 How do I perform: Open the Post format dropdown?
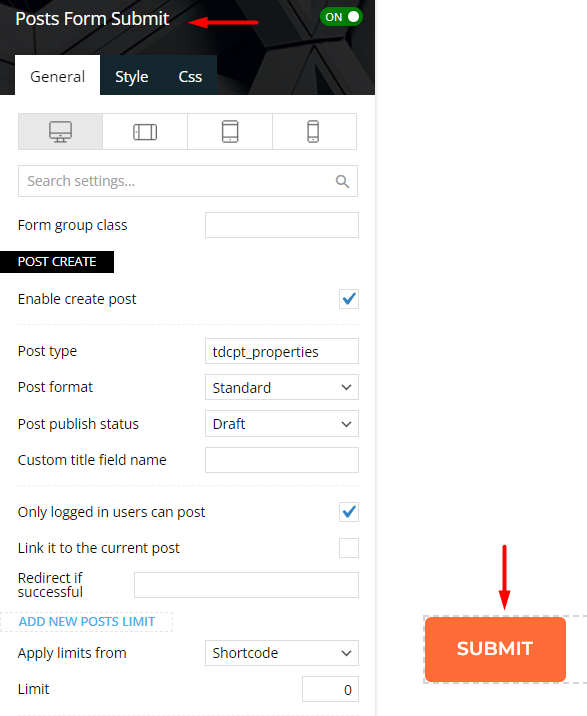tap(282, 387)
